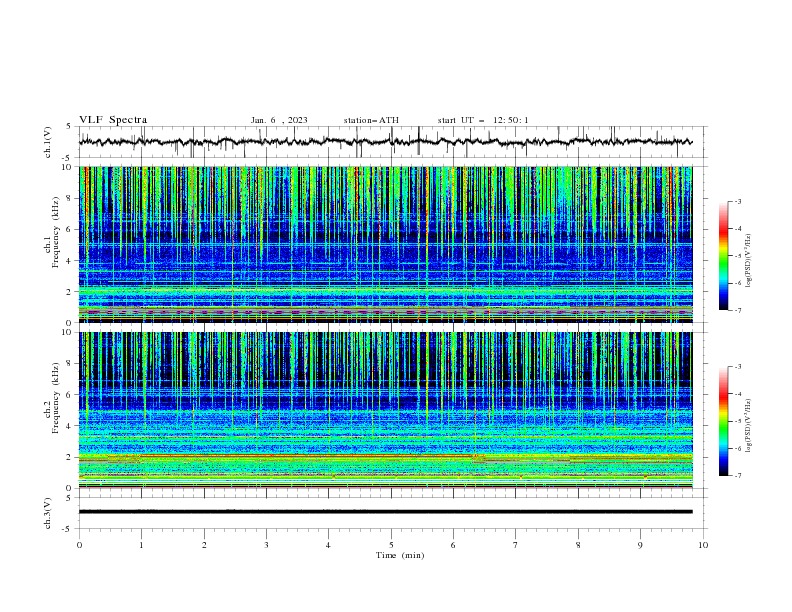792x612 pixels.
Task: Click the time axis tick label "3"
Action: 266,545
